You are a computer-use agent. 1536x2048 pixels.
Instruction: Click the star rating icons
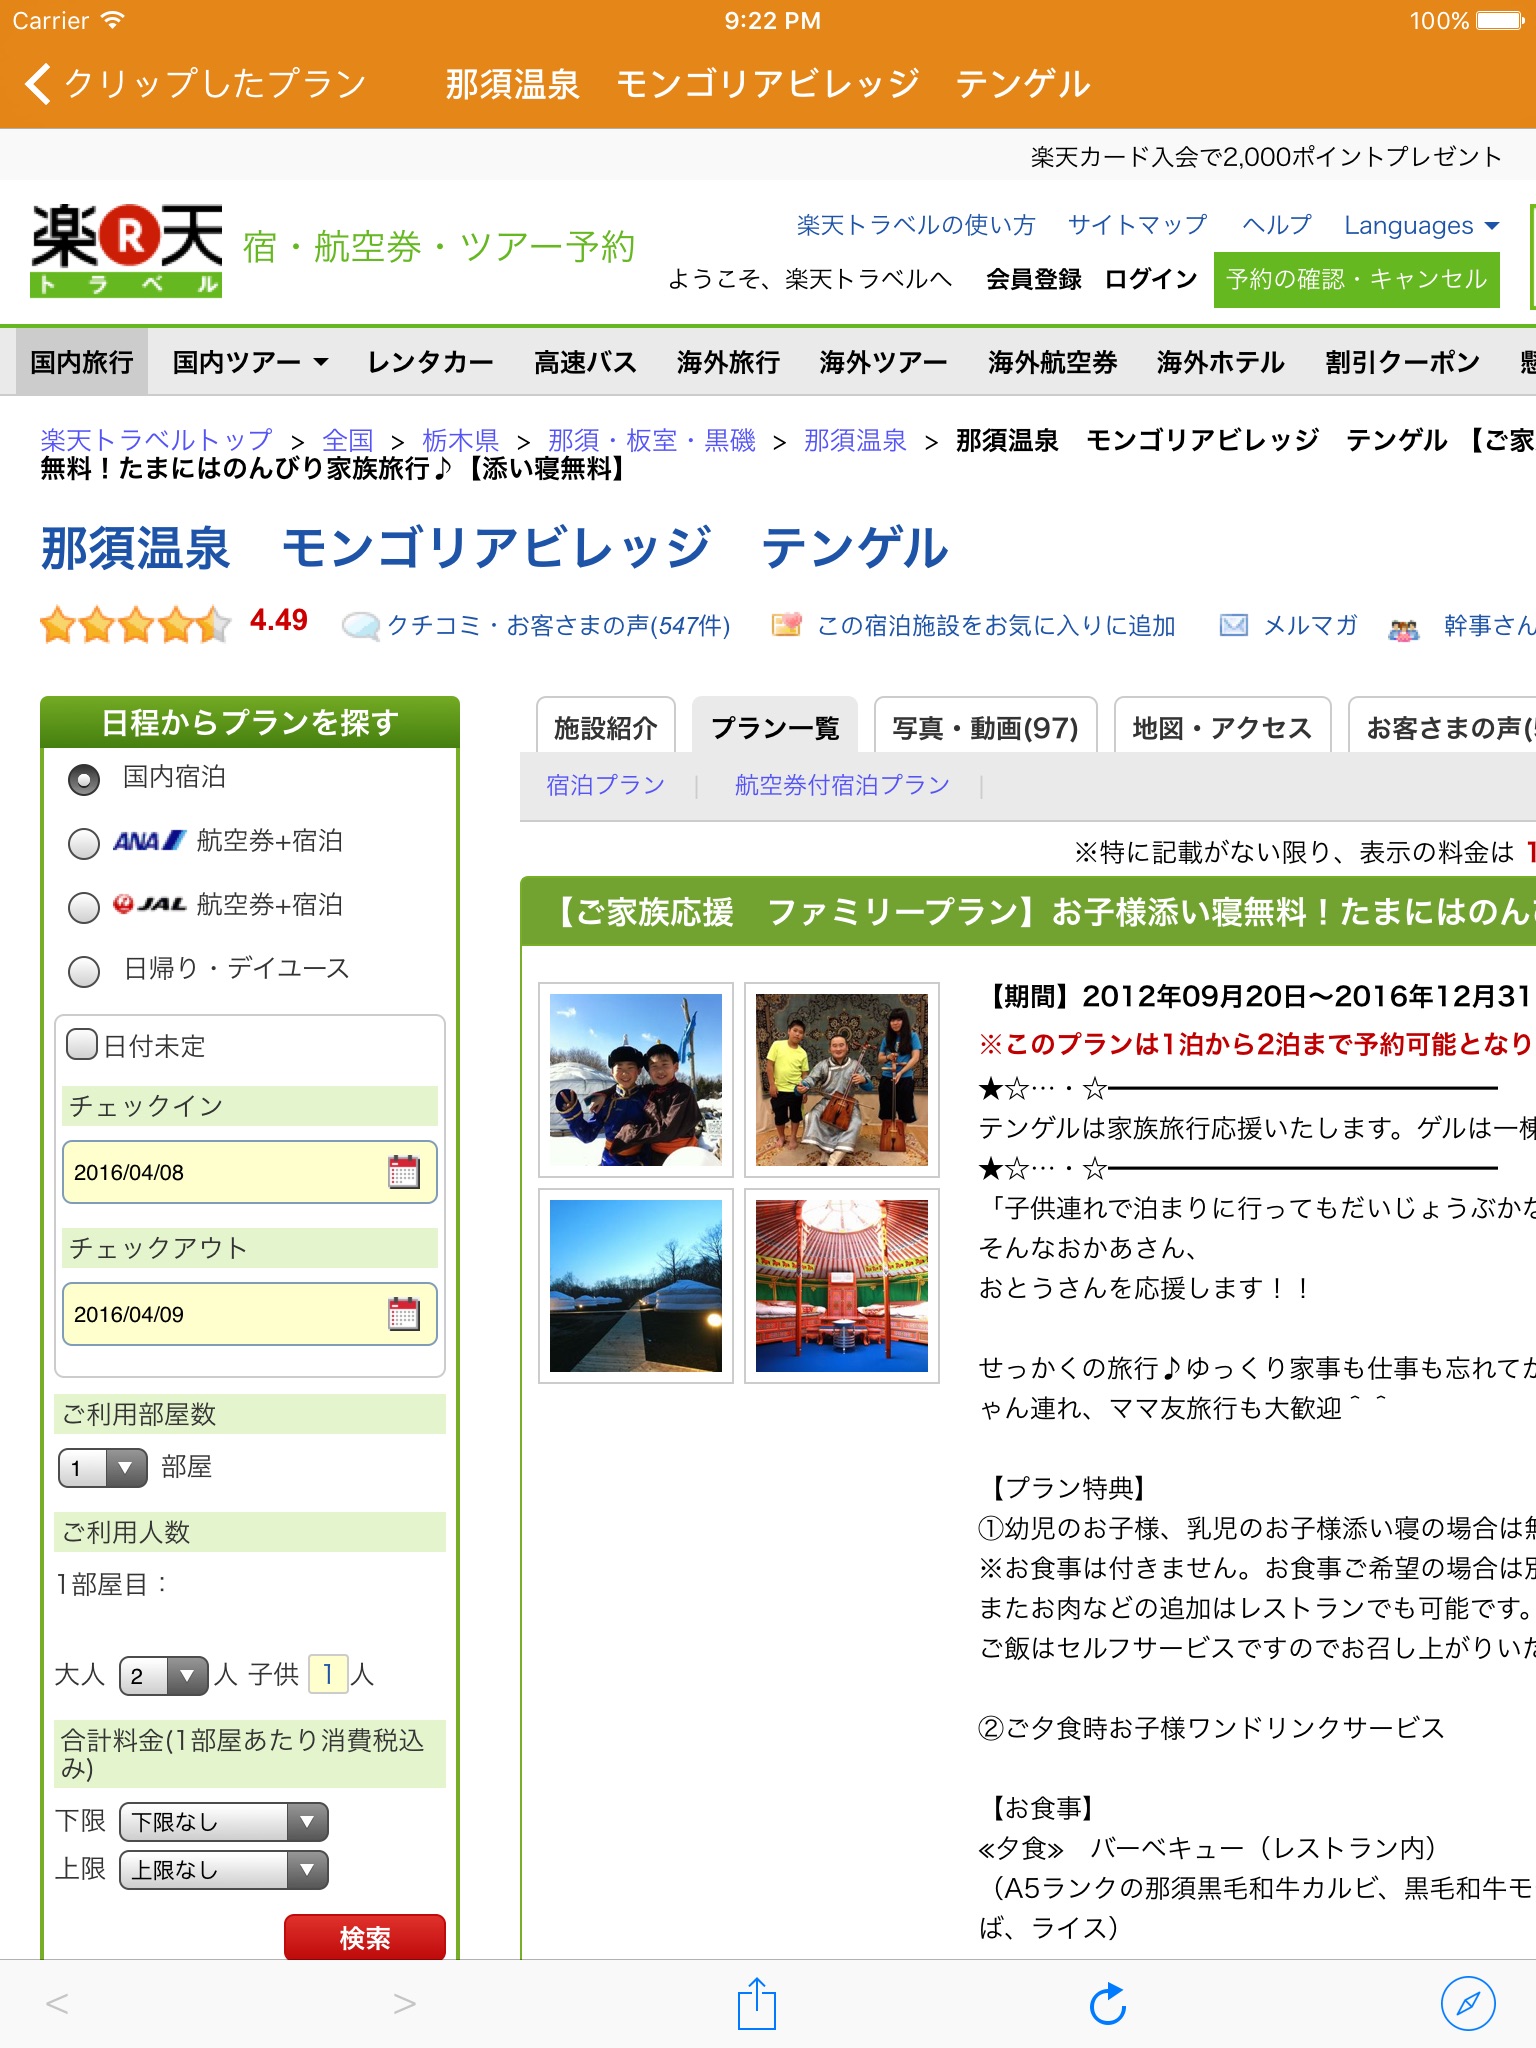coord(135,625)
